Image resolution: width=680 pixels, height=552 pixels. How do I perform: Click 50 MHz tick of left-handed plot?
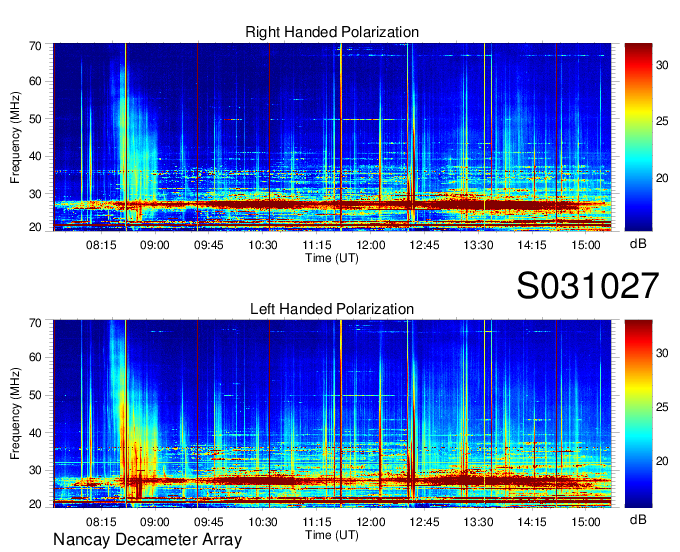pos(35,395)
